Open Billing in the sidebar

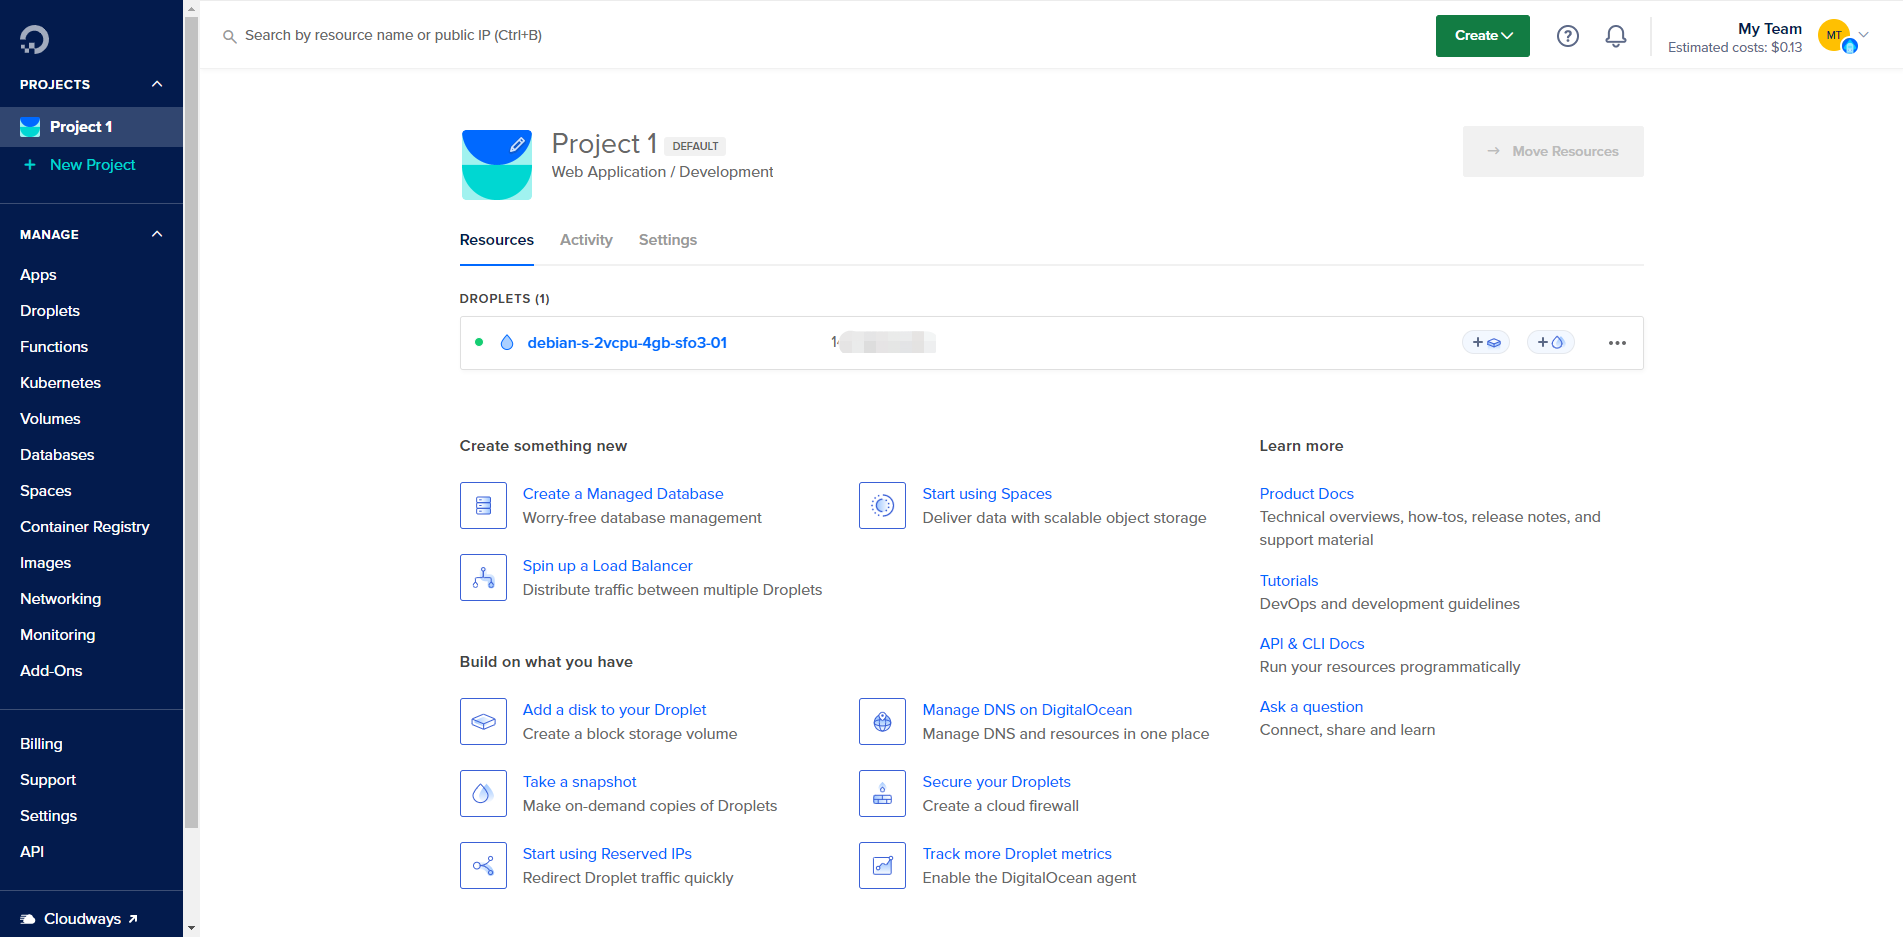41,744
